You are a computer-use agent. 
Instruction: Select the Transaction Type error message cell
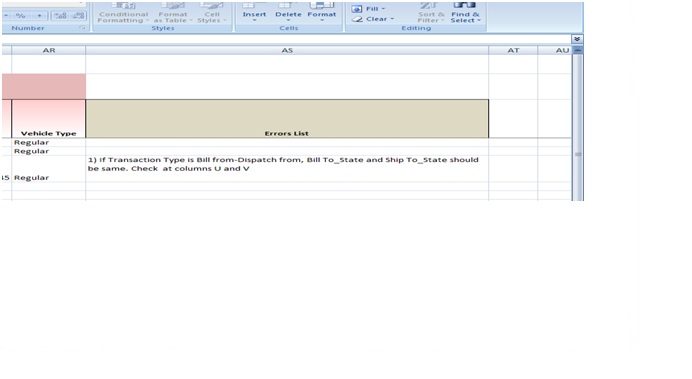pos(287,169)
